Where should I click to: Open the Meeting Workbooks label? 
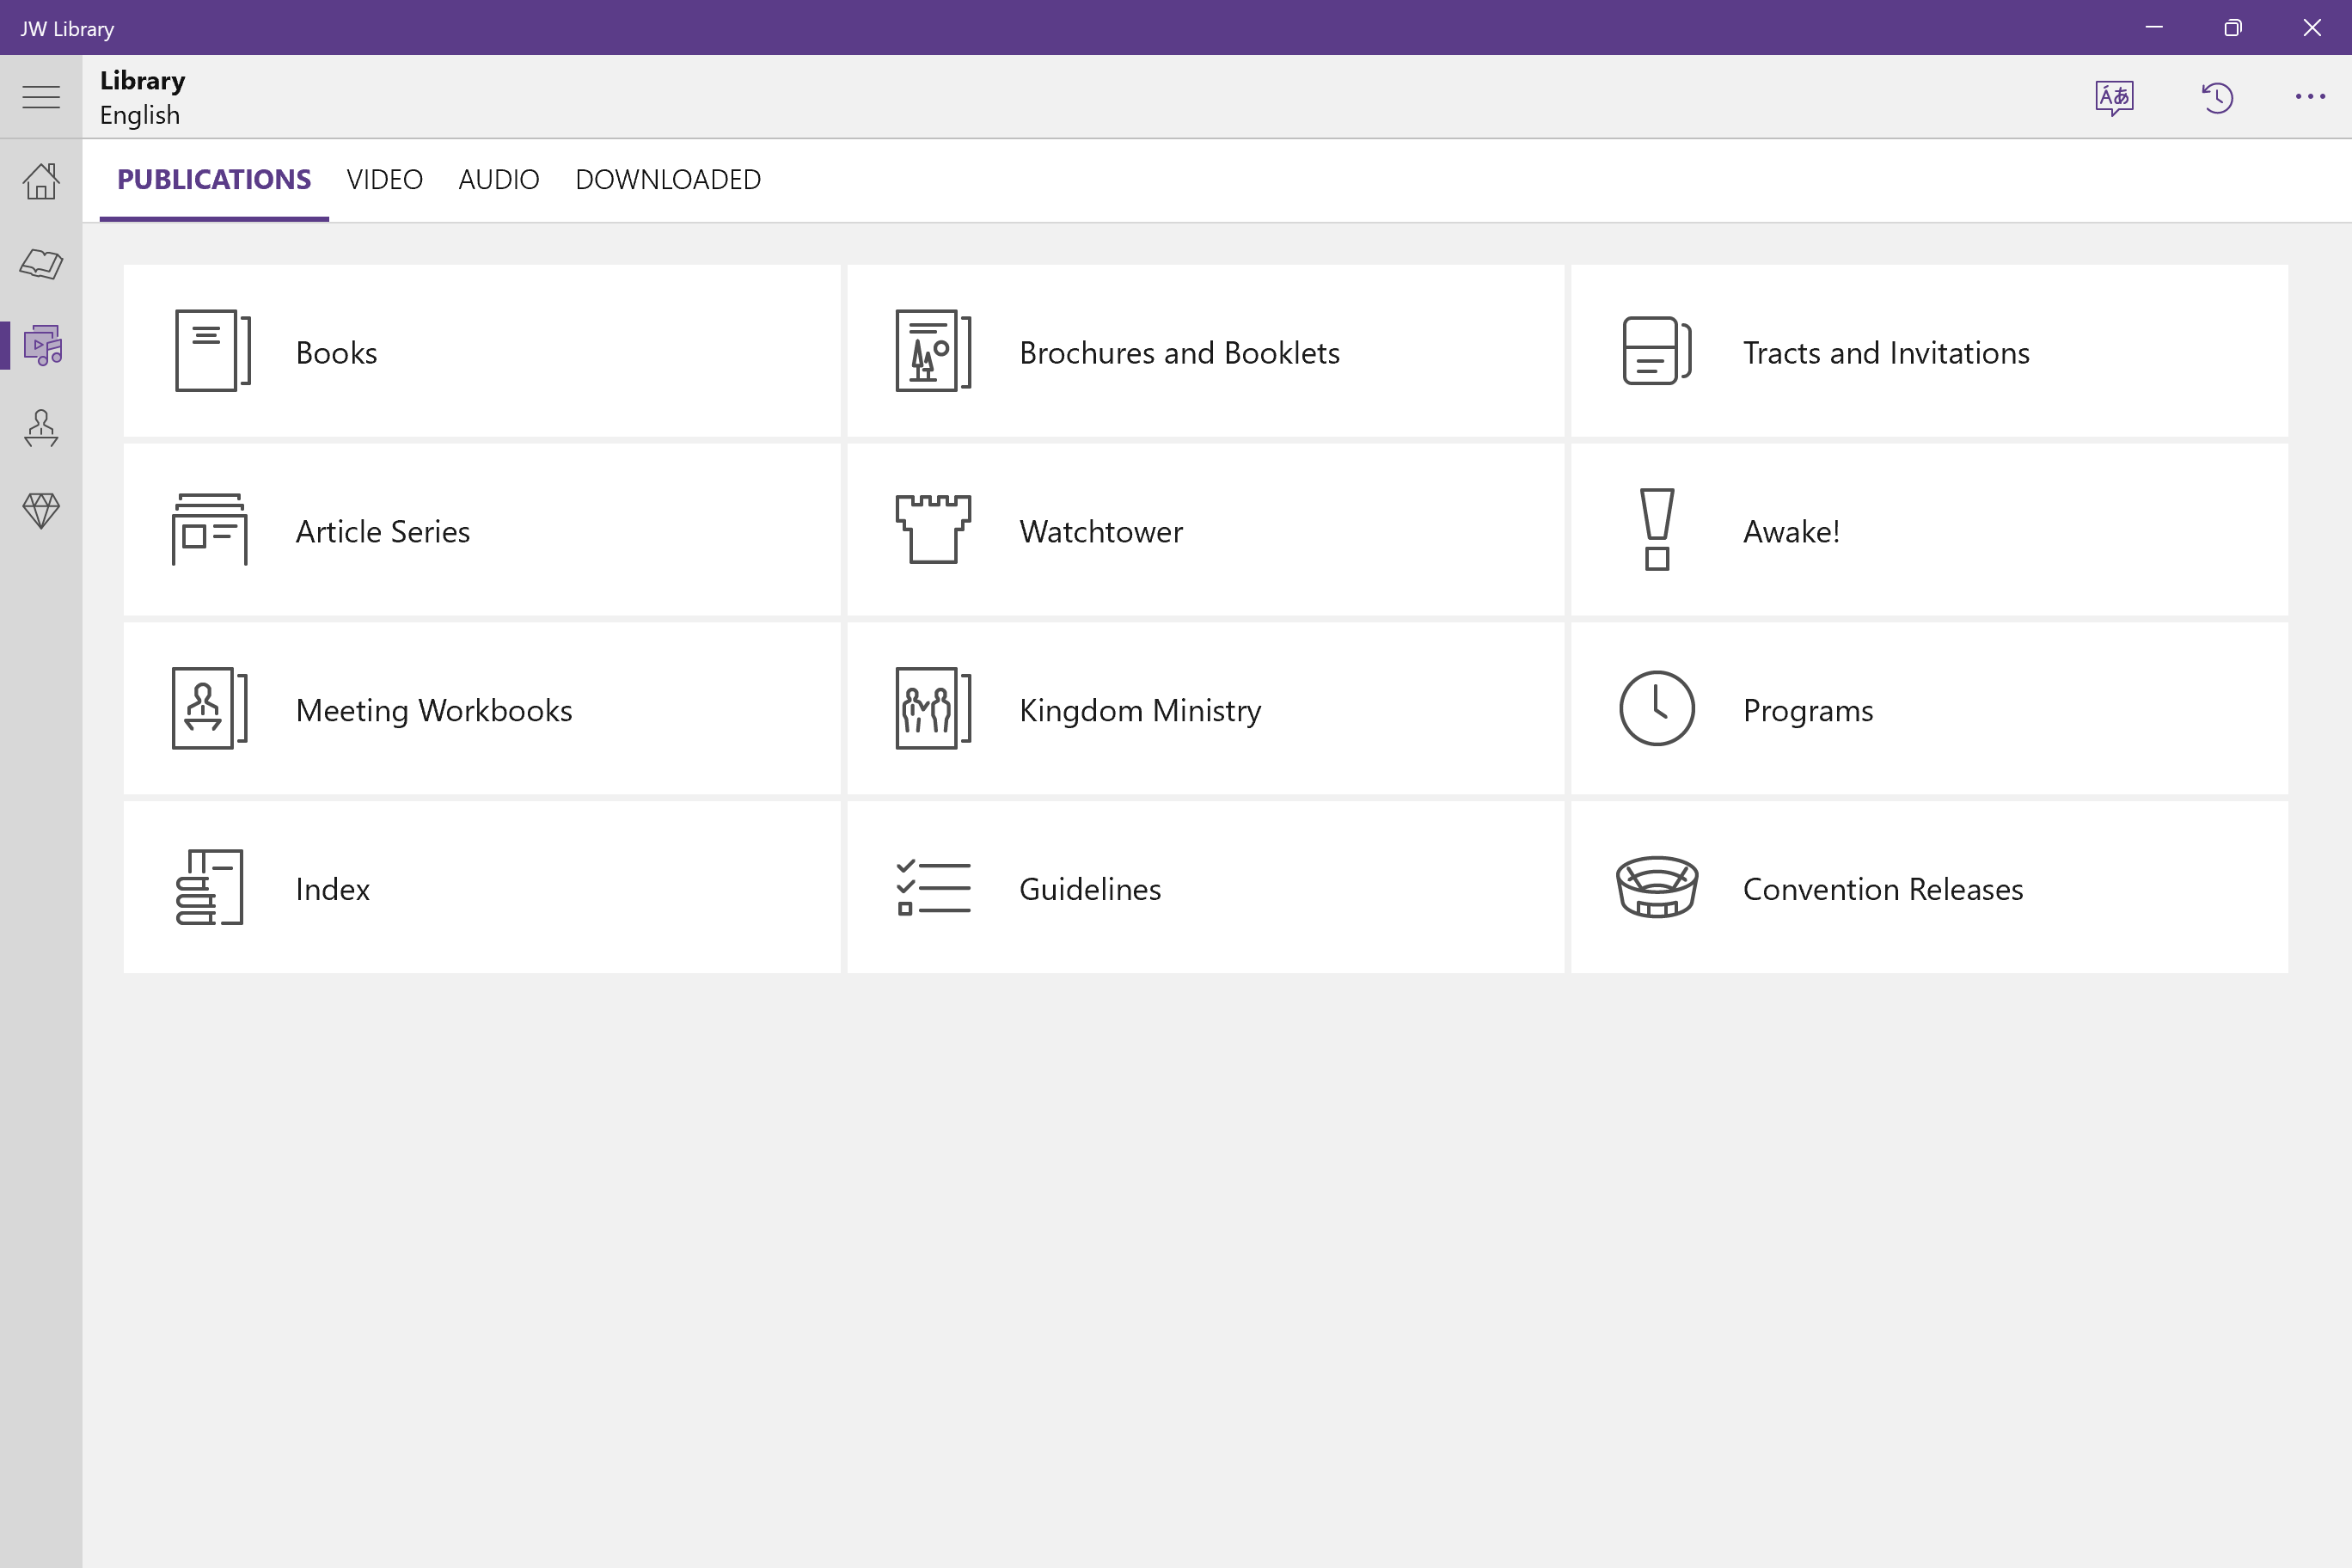point(434,711)
